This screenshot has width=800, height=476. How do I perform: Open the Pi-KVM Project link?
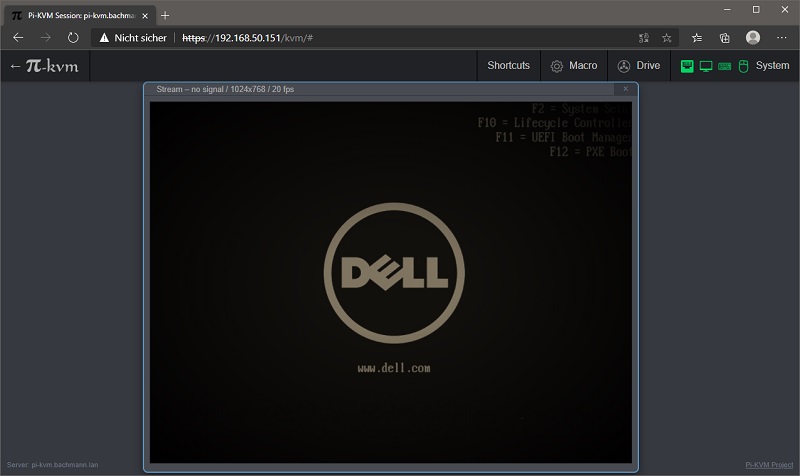click(769, 465)
